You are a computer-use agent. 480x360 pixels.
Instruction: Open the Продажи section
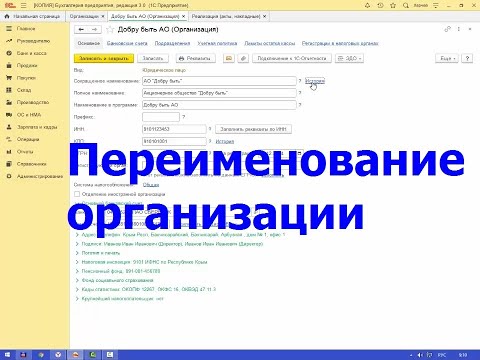[x=27, y=66]
